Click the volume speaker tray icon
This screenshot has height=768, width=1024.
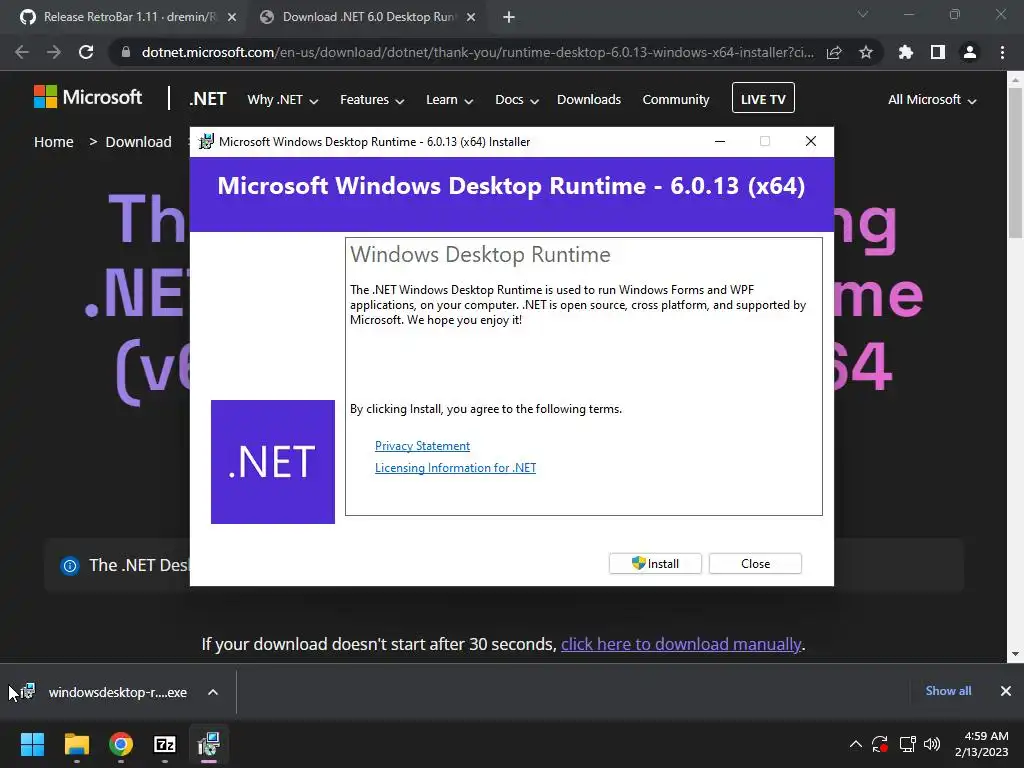(x=932, y=744)
